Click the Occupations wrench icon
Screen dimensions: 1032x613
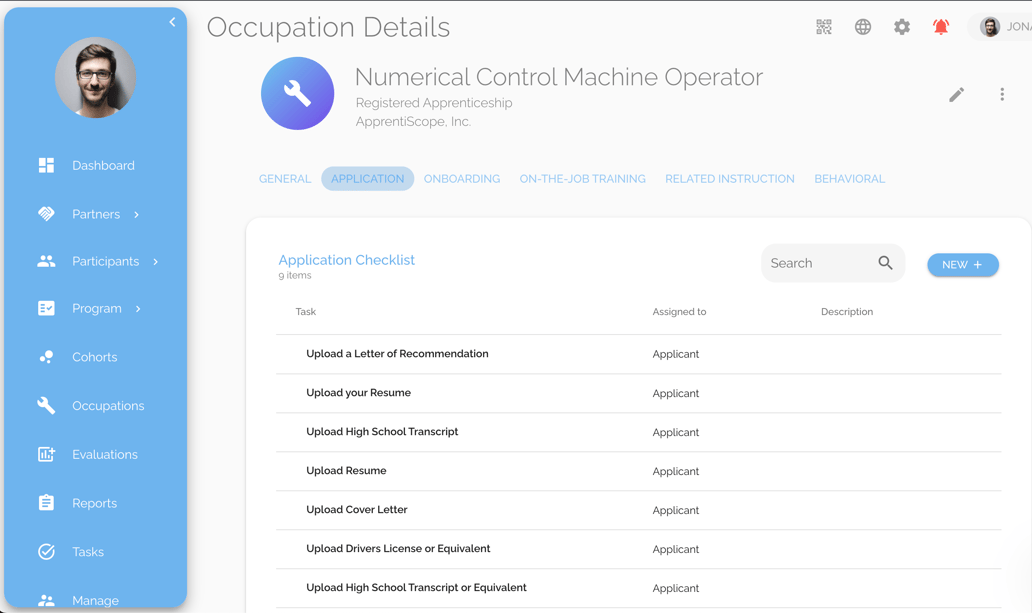(x=46, y=405)
